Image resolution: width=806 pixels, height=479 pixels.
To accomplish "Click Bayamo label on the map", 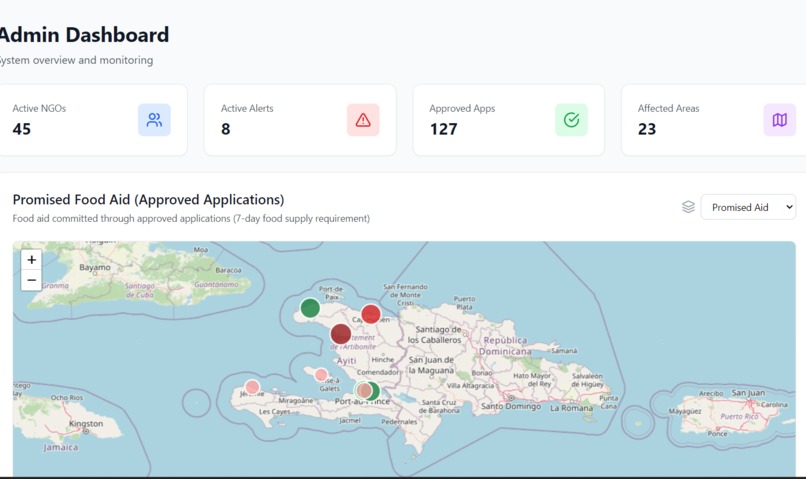I will click(x=95, y=267).
